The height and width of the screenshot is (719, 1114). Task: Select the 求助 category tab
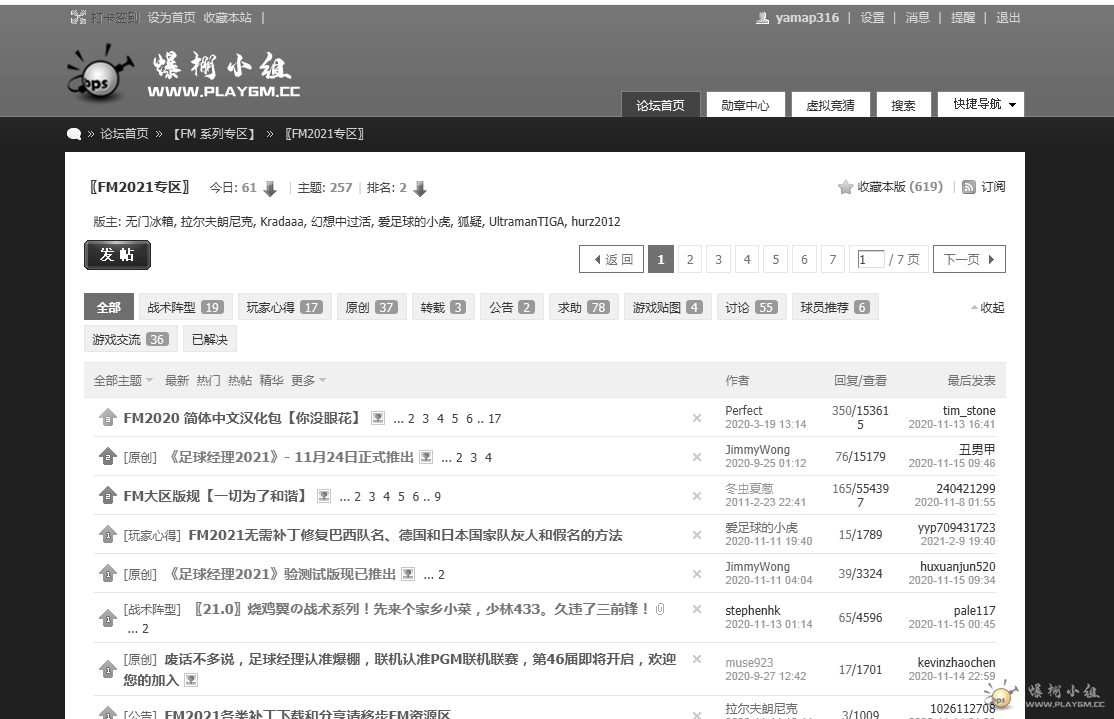[x=583, y=307]
